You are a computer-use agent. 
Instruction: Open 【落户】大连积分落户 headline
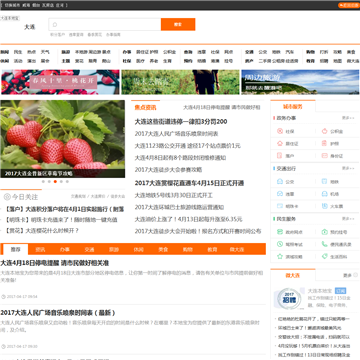click(65, 209)
